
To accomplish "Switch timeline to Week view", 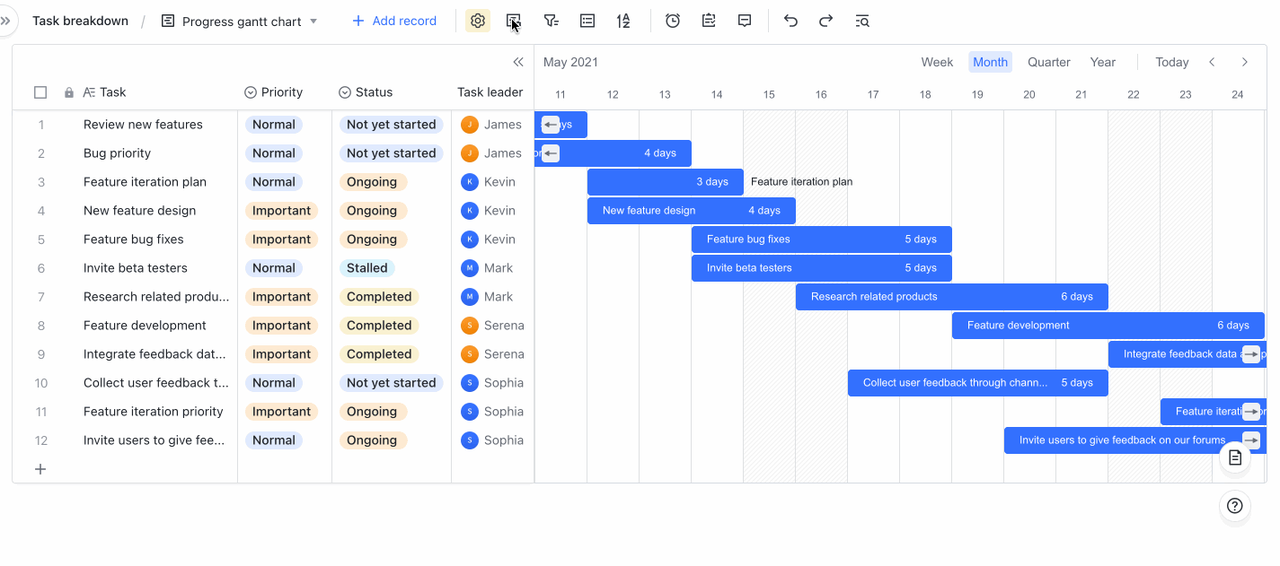I will click(937, 62).
